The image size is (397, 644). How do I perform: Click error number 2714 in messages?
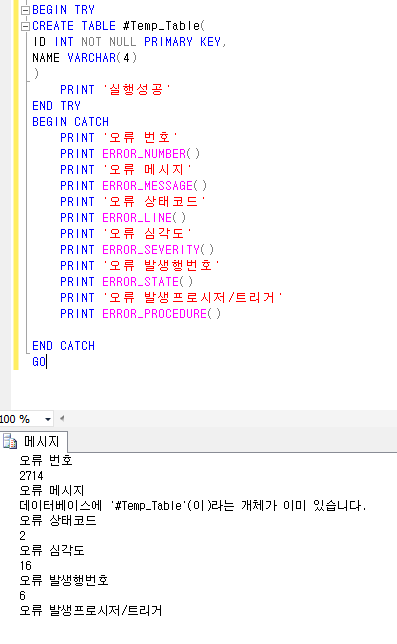click(x=31, y=476)
